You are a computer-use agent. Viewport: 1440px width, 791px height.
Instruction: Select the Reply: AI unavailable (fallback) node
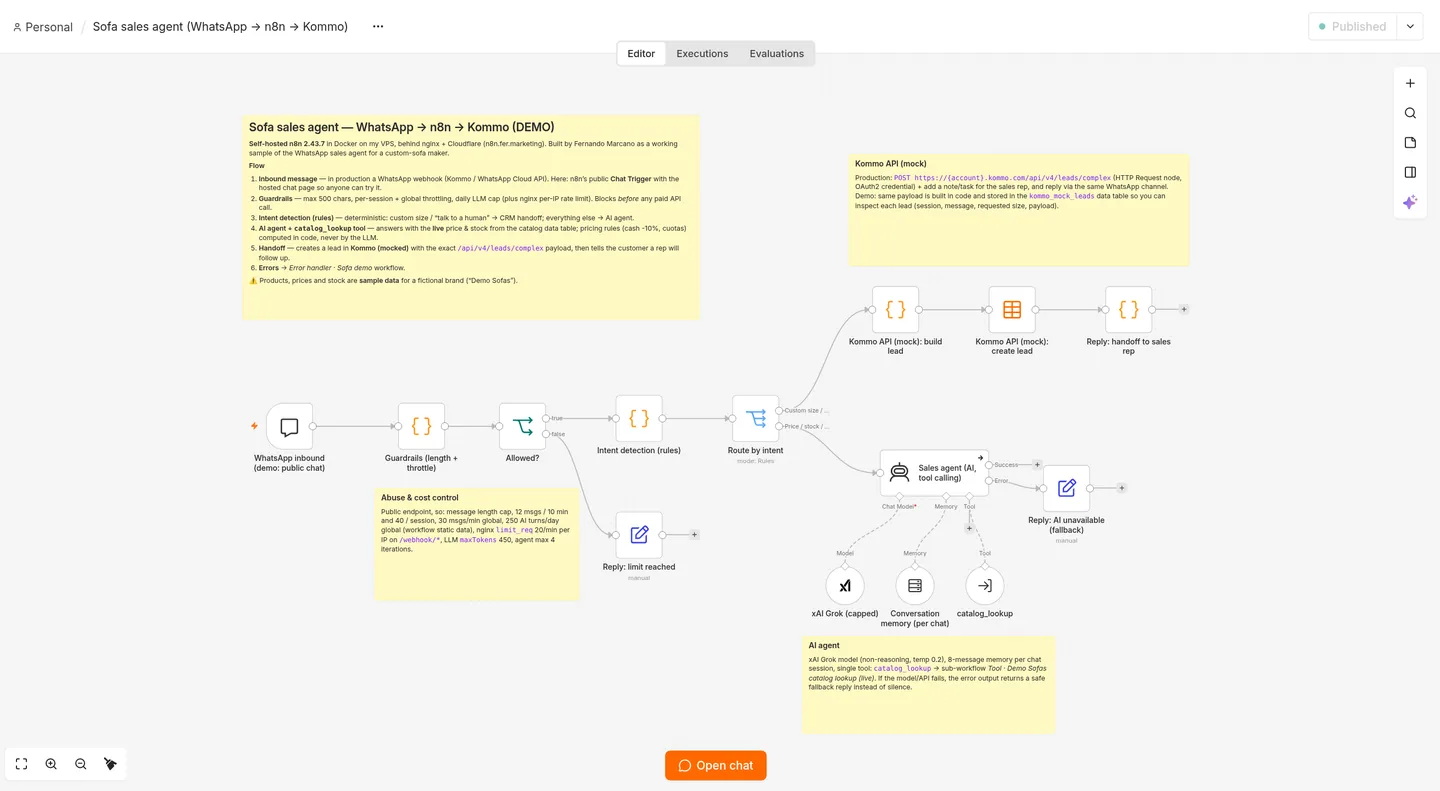point(1066,488)
